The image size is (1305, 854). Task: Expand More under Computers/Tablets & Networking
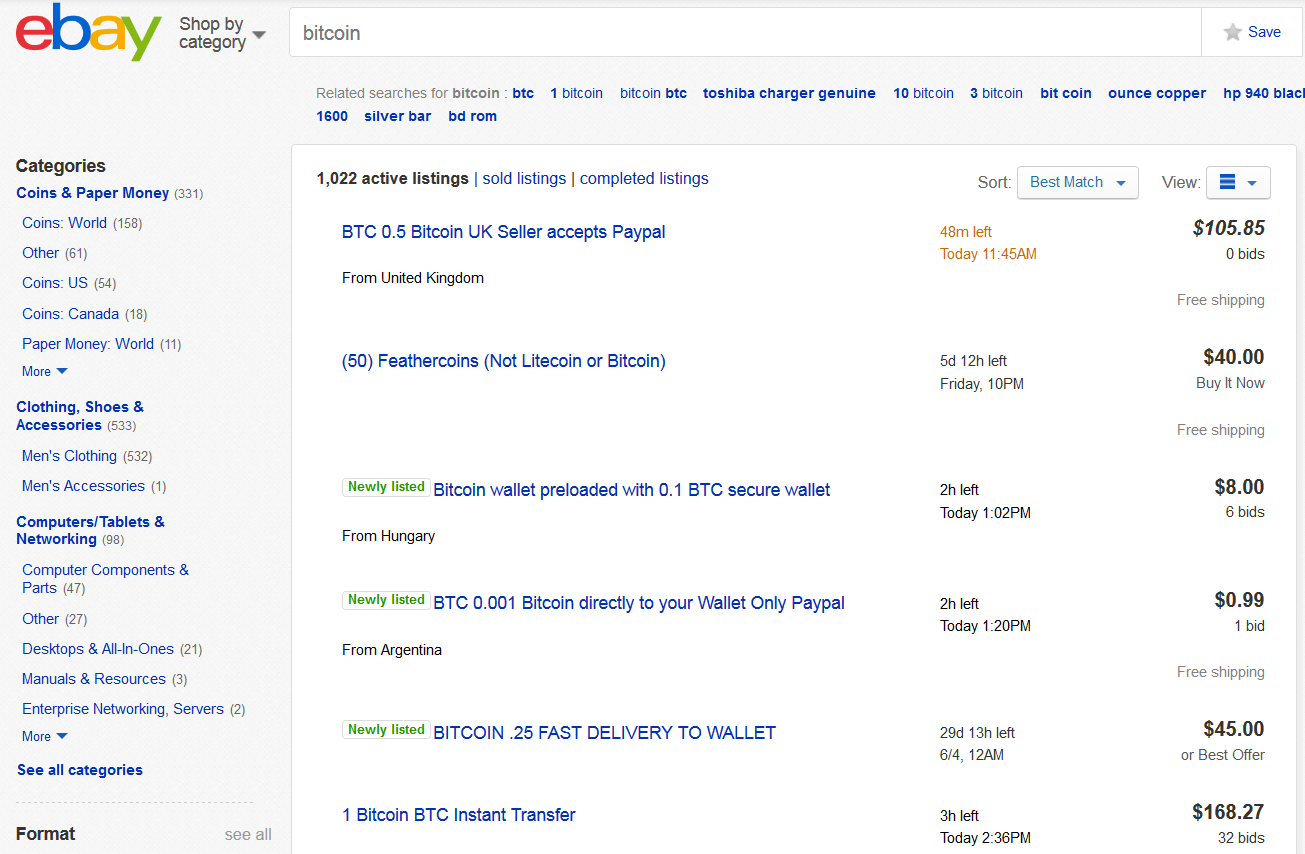pos(45,736)
